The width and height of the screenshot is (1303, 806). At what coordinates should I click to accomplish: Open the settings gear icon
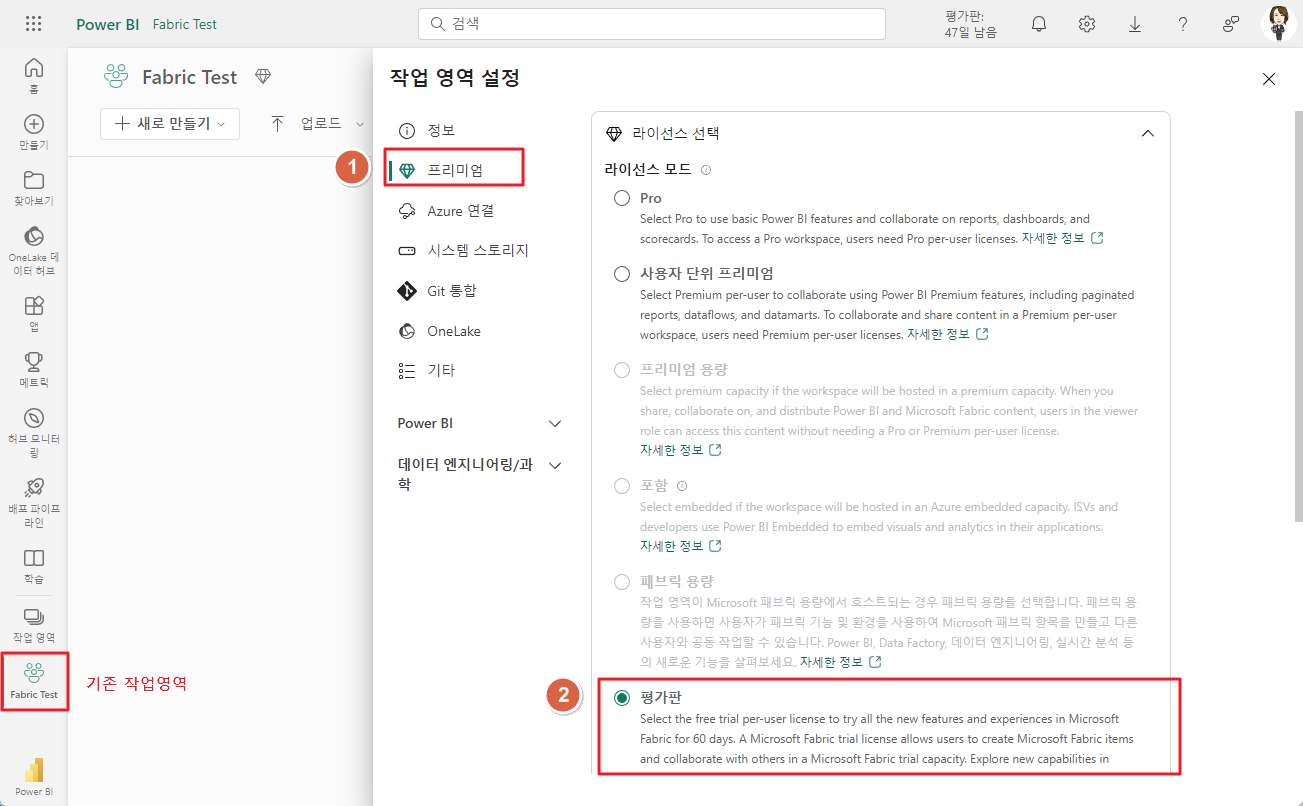[1087, 24]
